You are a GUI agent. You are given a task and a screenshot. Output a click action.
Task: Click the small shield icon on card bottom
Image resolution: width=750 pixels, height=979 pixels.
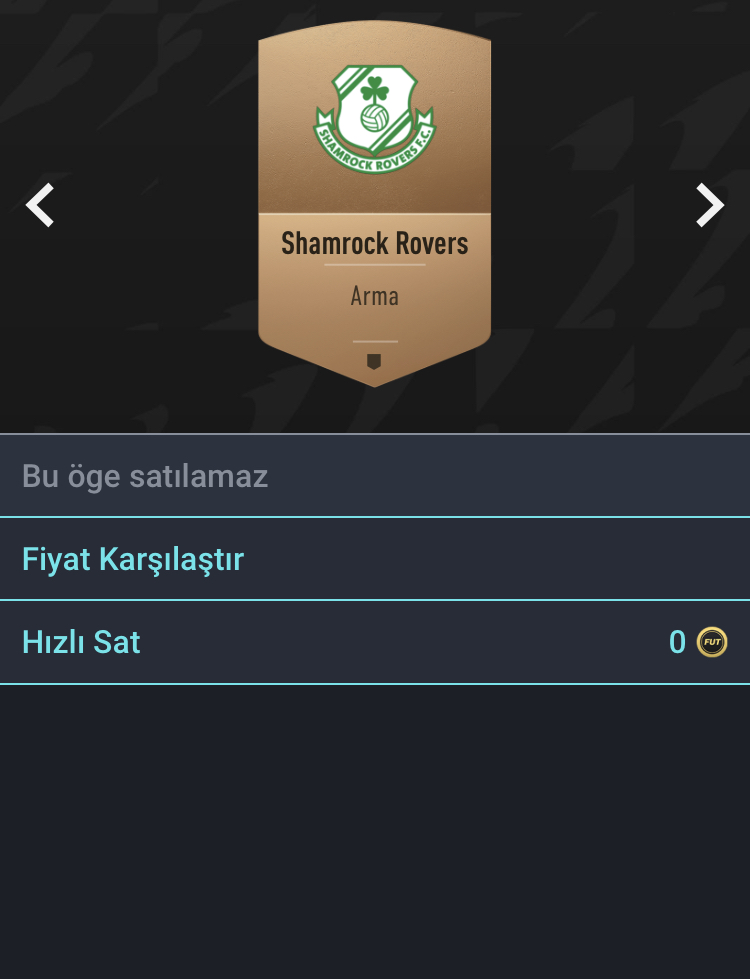[x=374, y=362]
